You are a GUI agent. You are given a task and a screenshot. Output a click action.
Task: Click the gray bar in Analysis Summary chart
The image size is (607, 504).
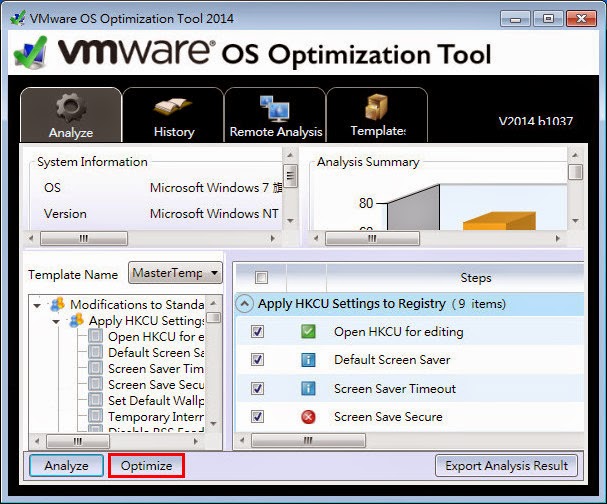(x=413, y=209)
